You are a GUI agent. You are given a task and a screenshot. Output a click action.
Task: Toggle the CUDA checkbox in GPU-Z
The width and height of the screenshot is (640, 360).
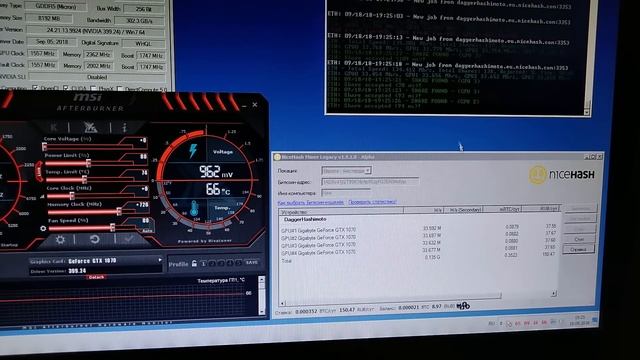tap(66, 88)
